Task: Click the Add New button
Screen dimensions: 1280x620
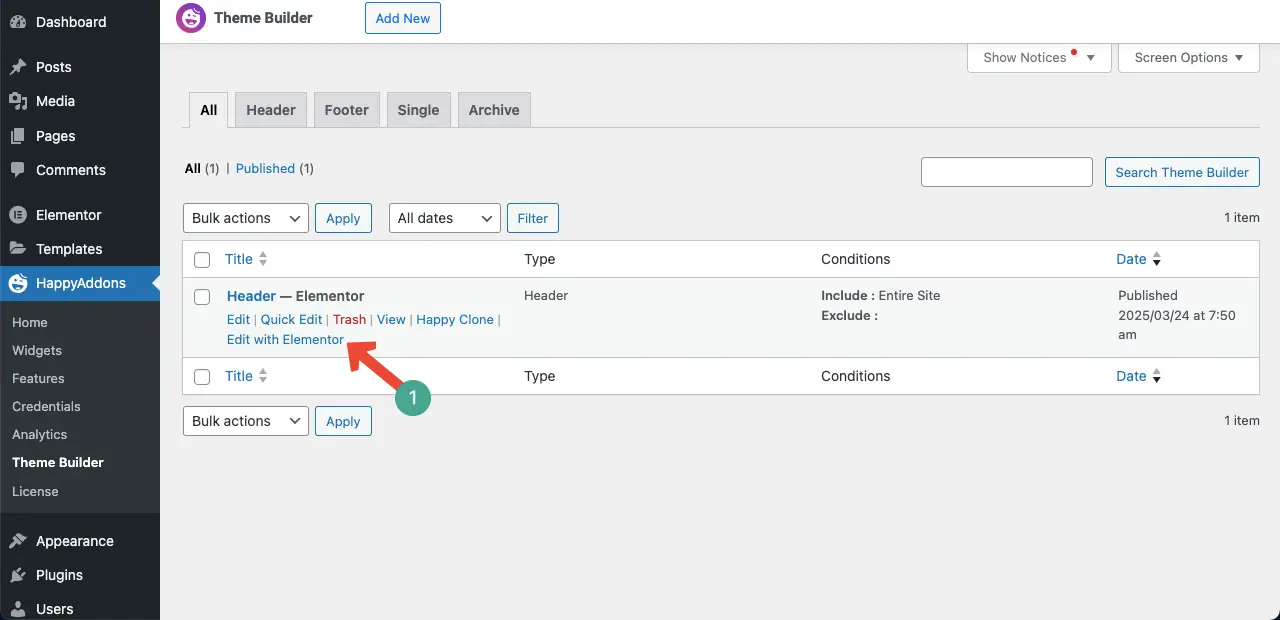Action: pos(403,18)
